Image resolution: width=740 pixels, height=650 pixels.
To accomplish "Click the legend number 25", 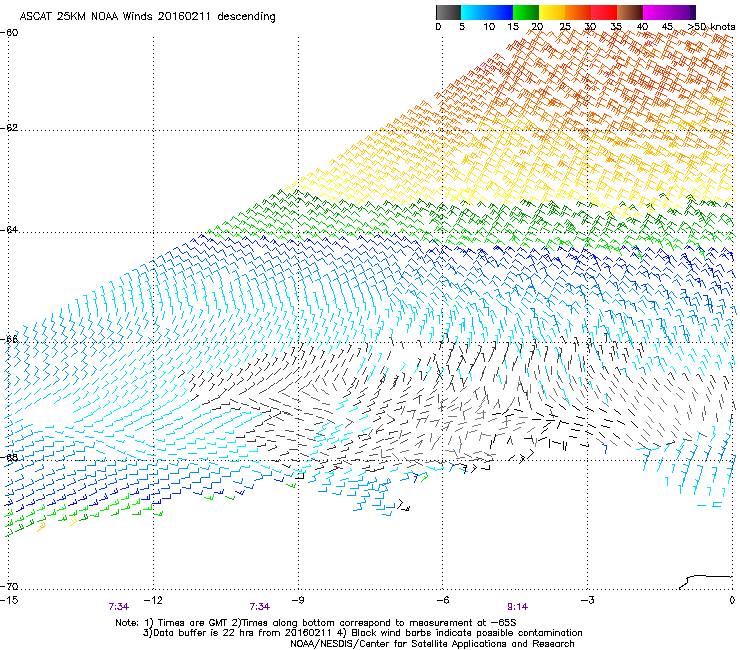I will (x=565, y=27).
